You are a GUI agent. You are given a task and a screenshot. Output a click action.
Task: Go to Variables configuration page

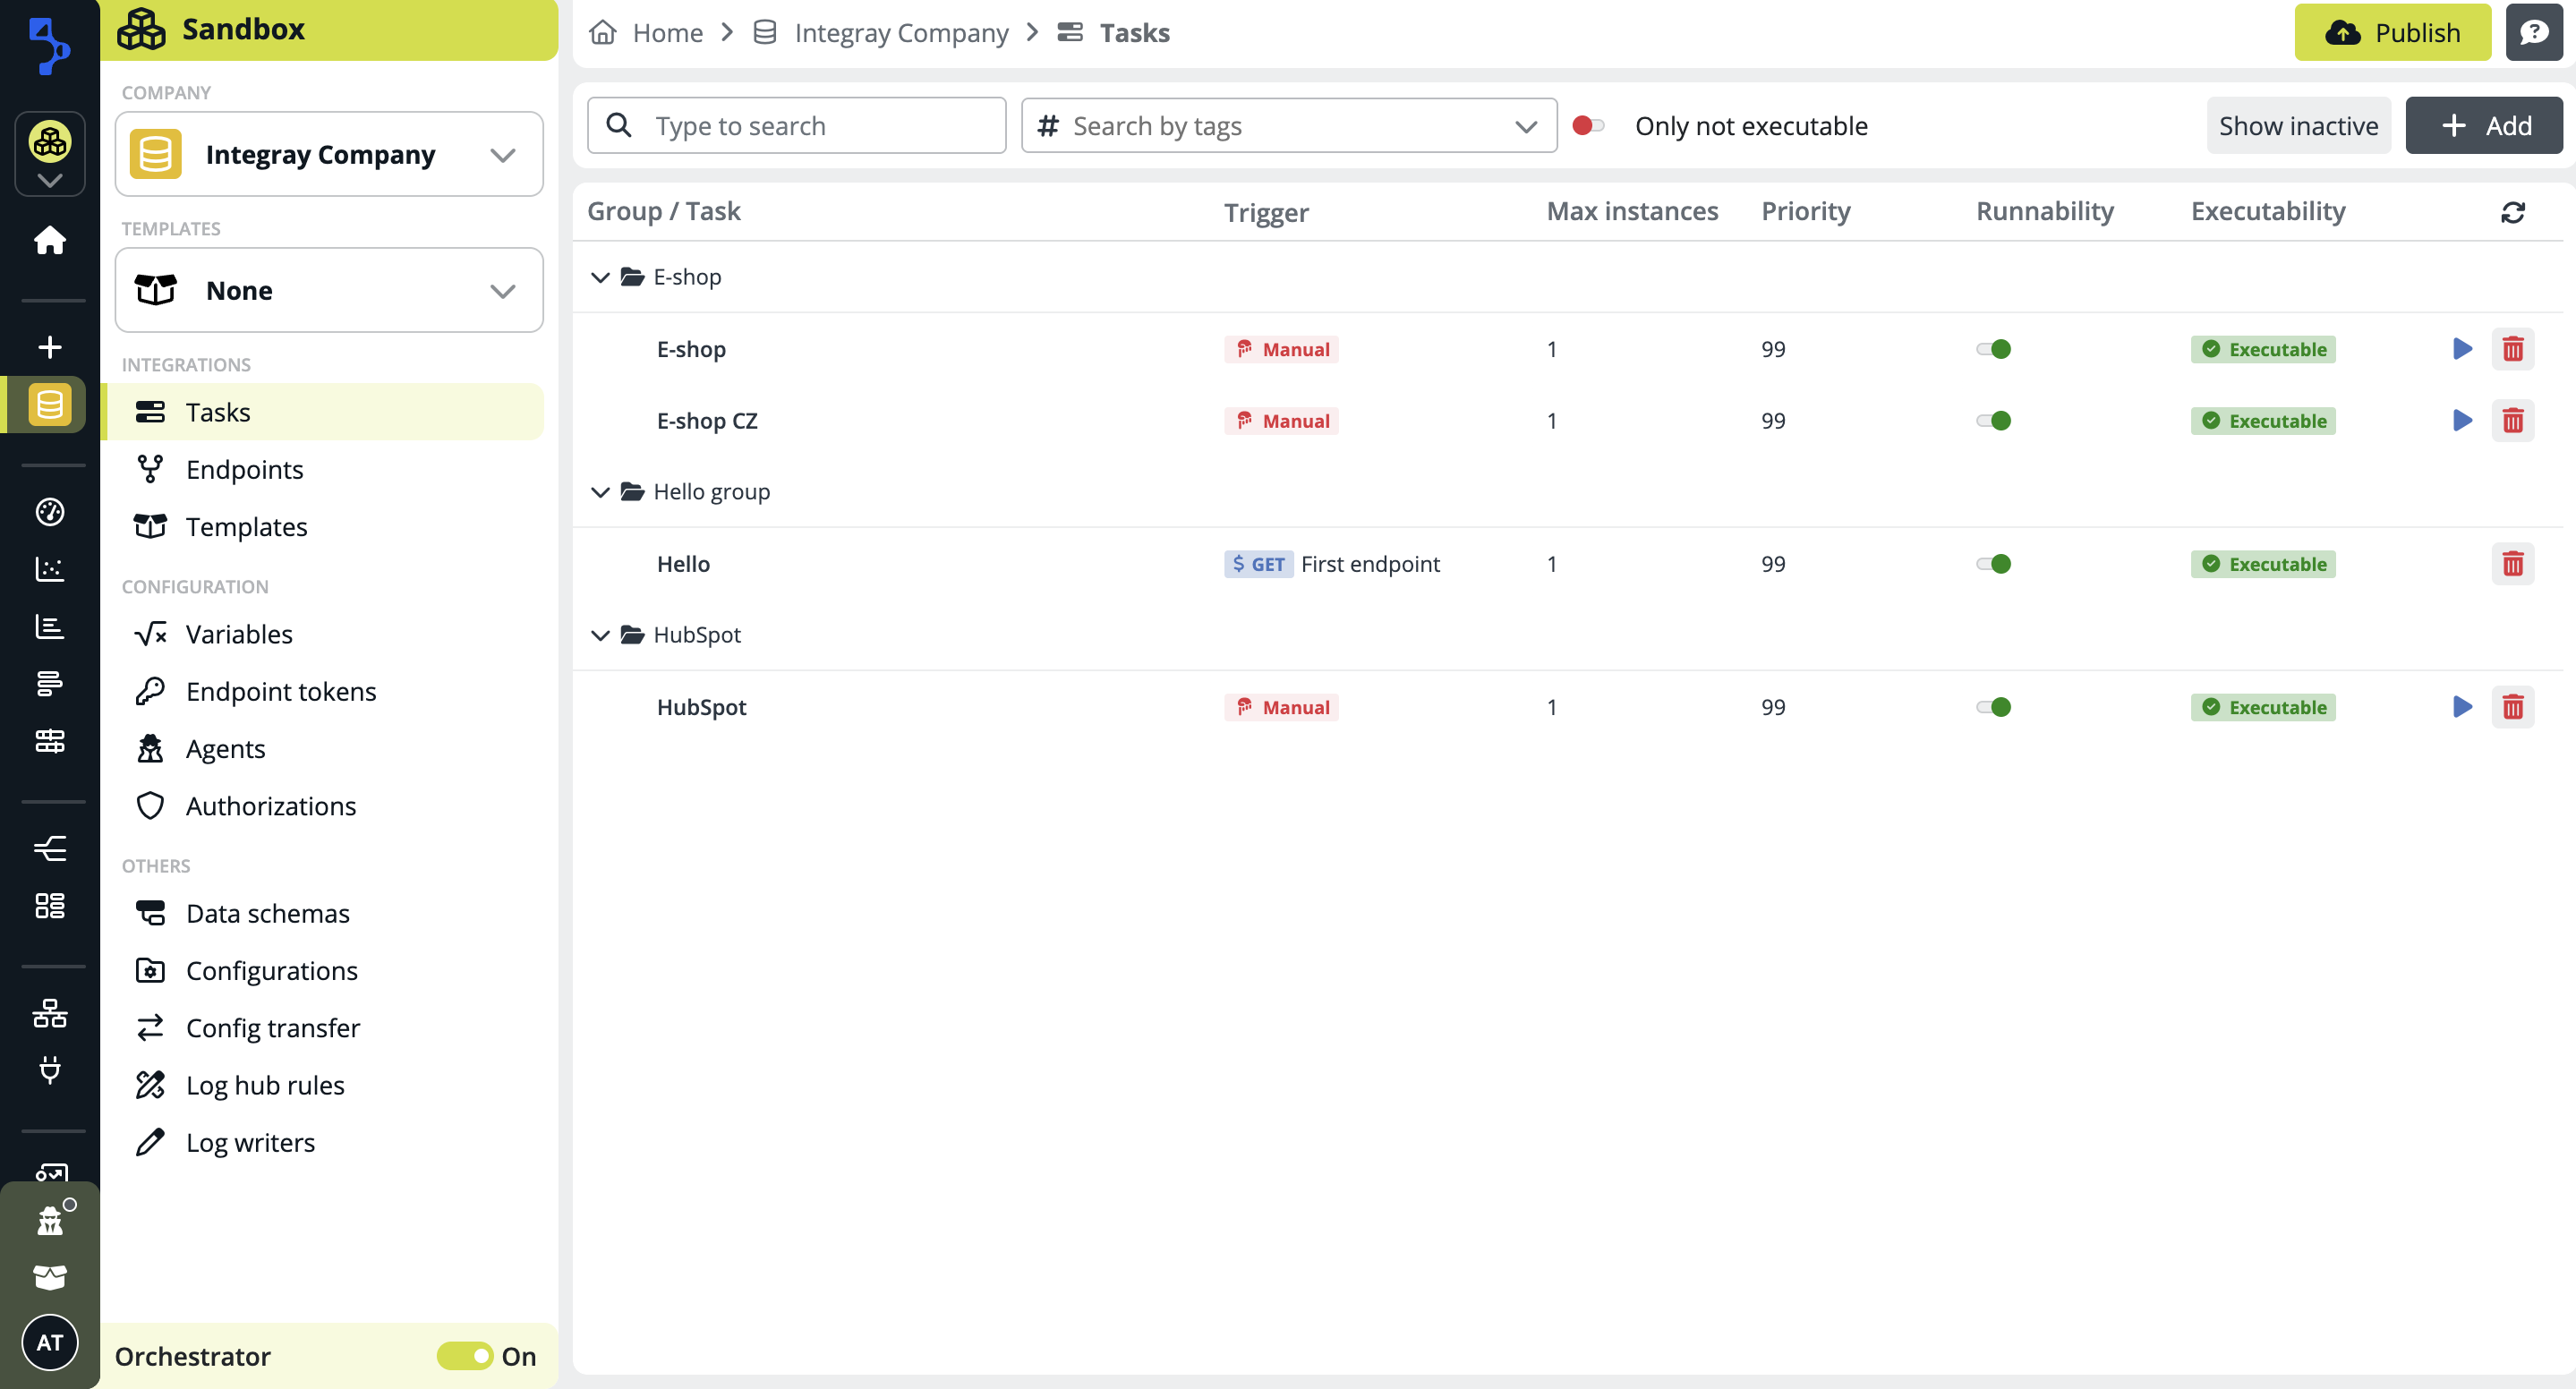[239, 634]
